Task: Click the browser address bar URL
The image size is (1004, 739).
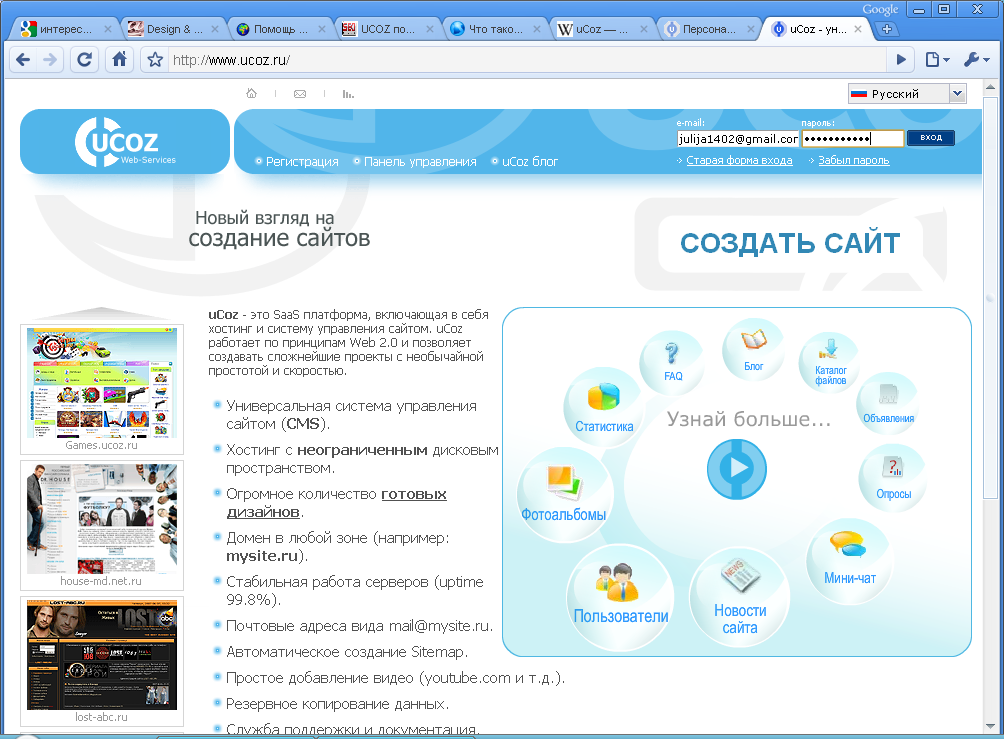Action: click(231, 60)
